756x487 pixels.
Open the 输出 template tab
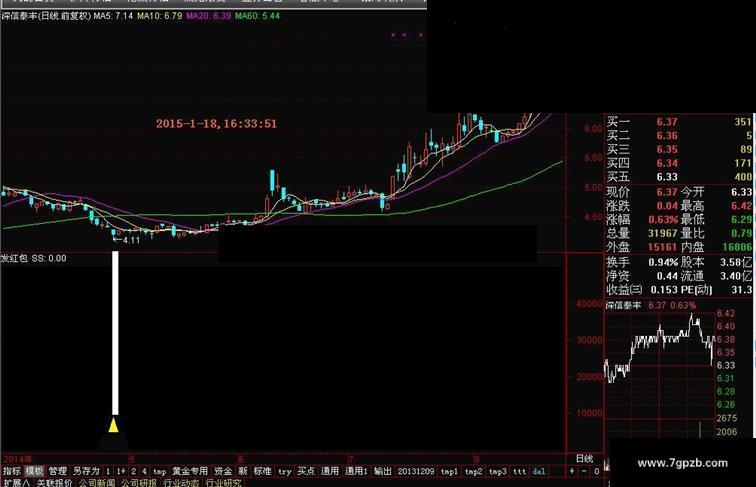click(x=382, y=471)
